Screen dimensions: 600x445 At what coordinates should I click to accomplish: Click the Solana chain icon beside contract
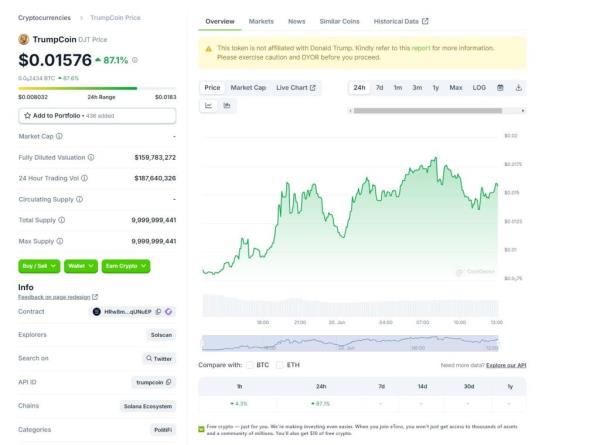pyautogui.click(x=96, y=312)
